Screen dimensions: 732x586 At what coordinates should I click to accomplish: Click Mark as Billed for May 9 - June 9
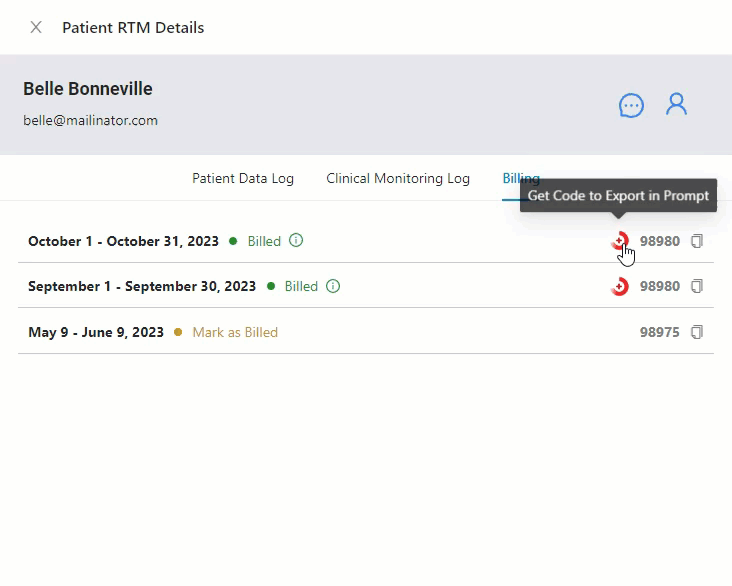(x=234, y=332)
